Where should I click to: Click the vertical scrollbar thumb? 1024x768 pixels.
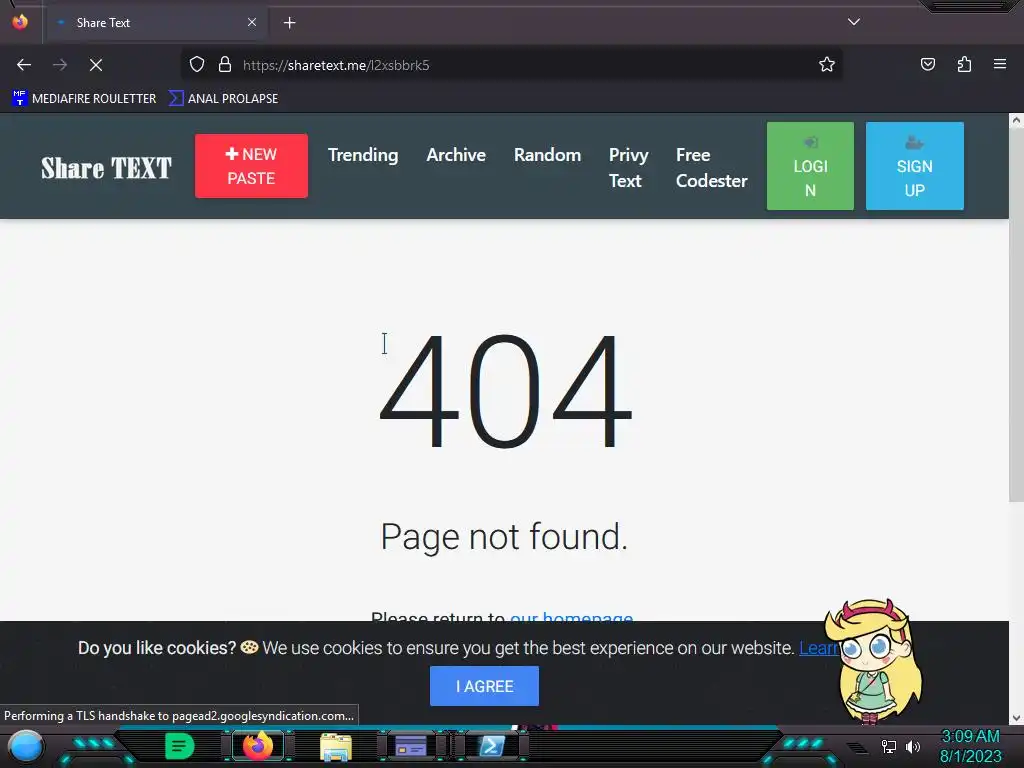(1016, 315)
